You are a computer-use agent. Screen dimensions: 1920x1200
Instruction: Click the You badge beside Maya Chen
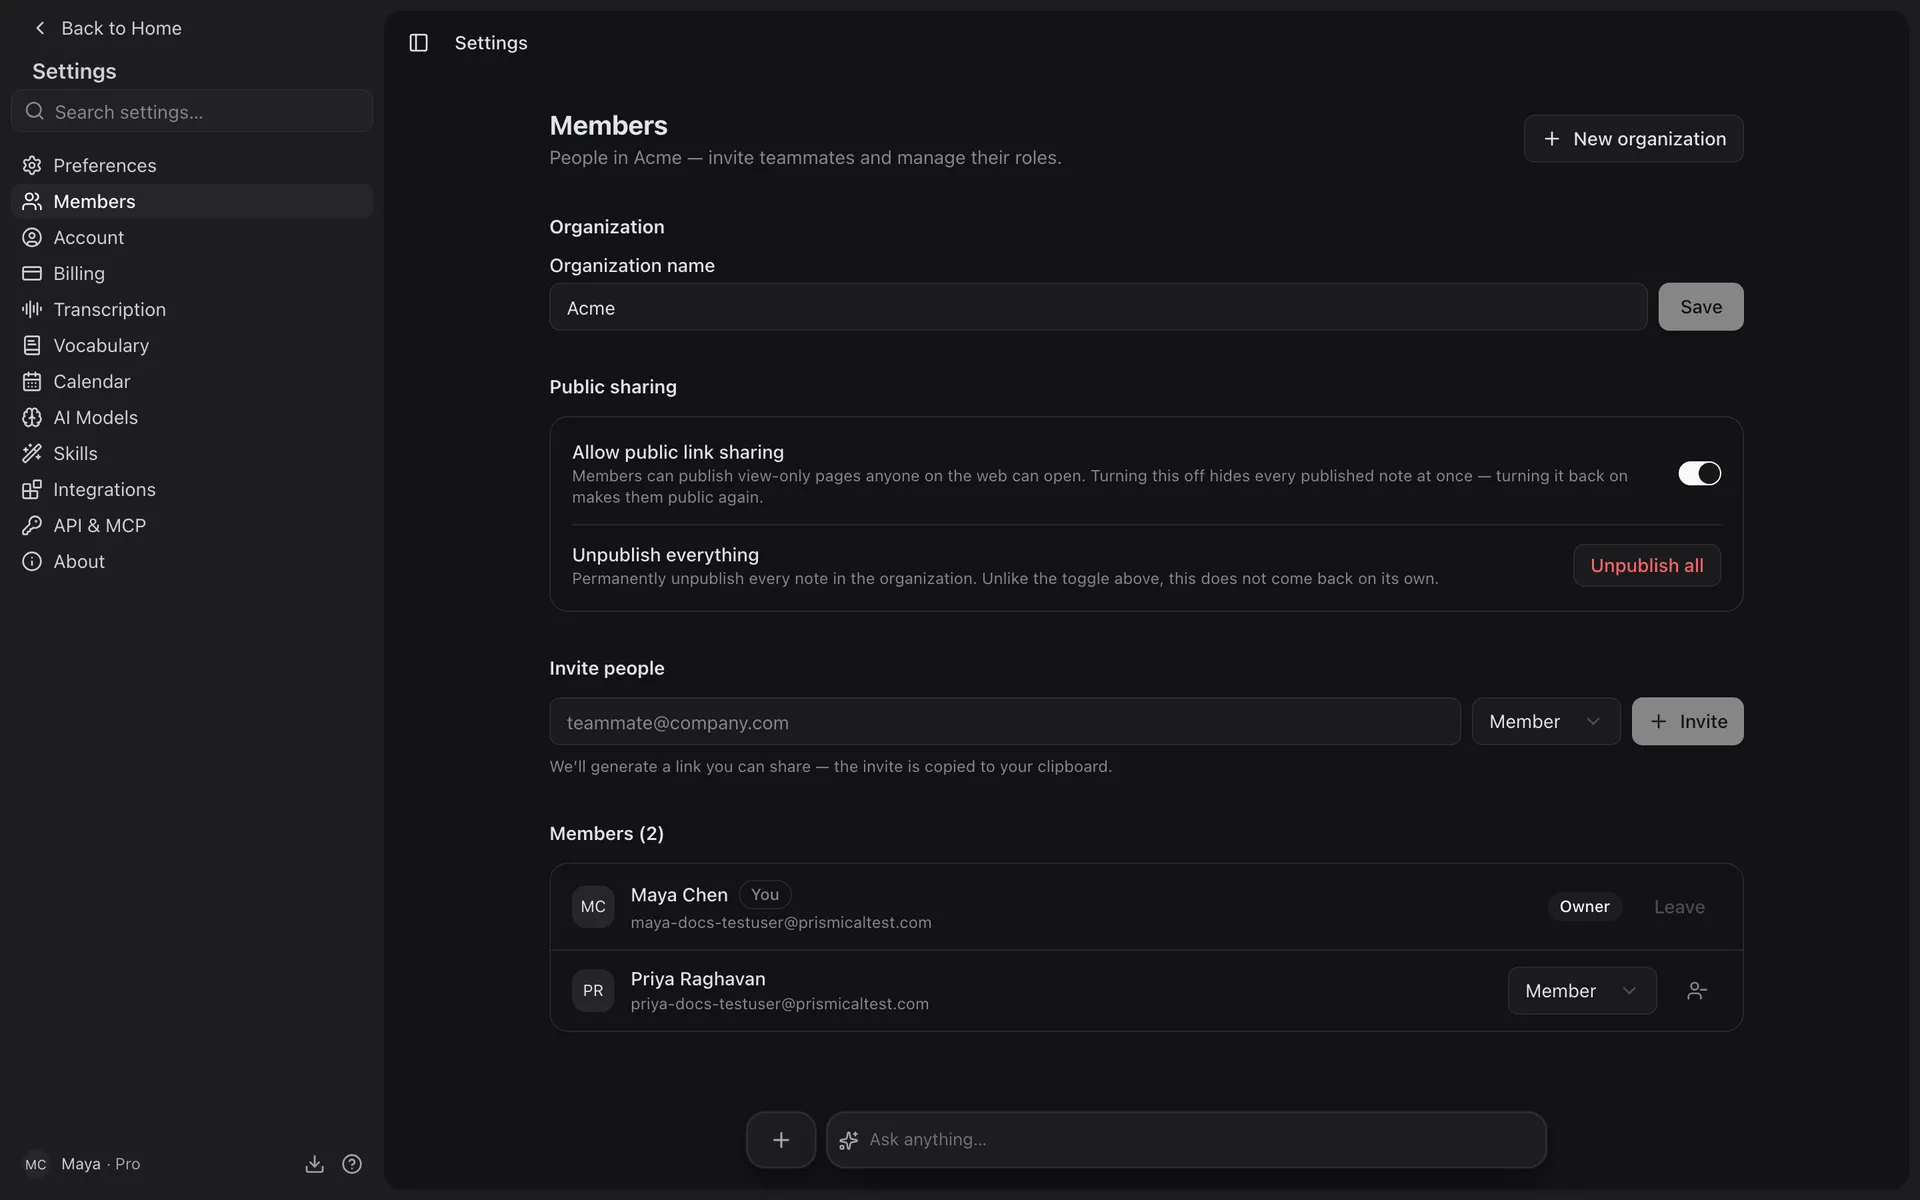coord(765,895)
